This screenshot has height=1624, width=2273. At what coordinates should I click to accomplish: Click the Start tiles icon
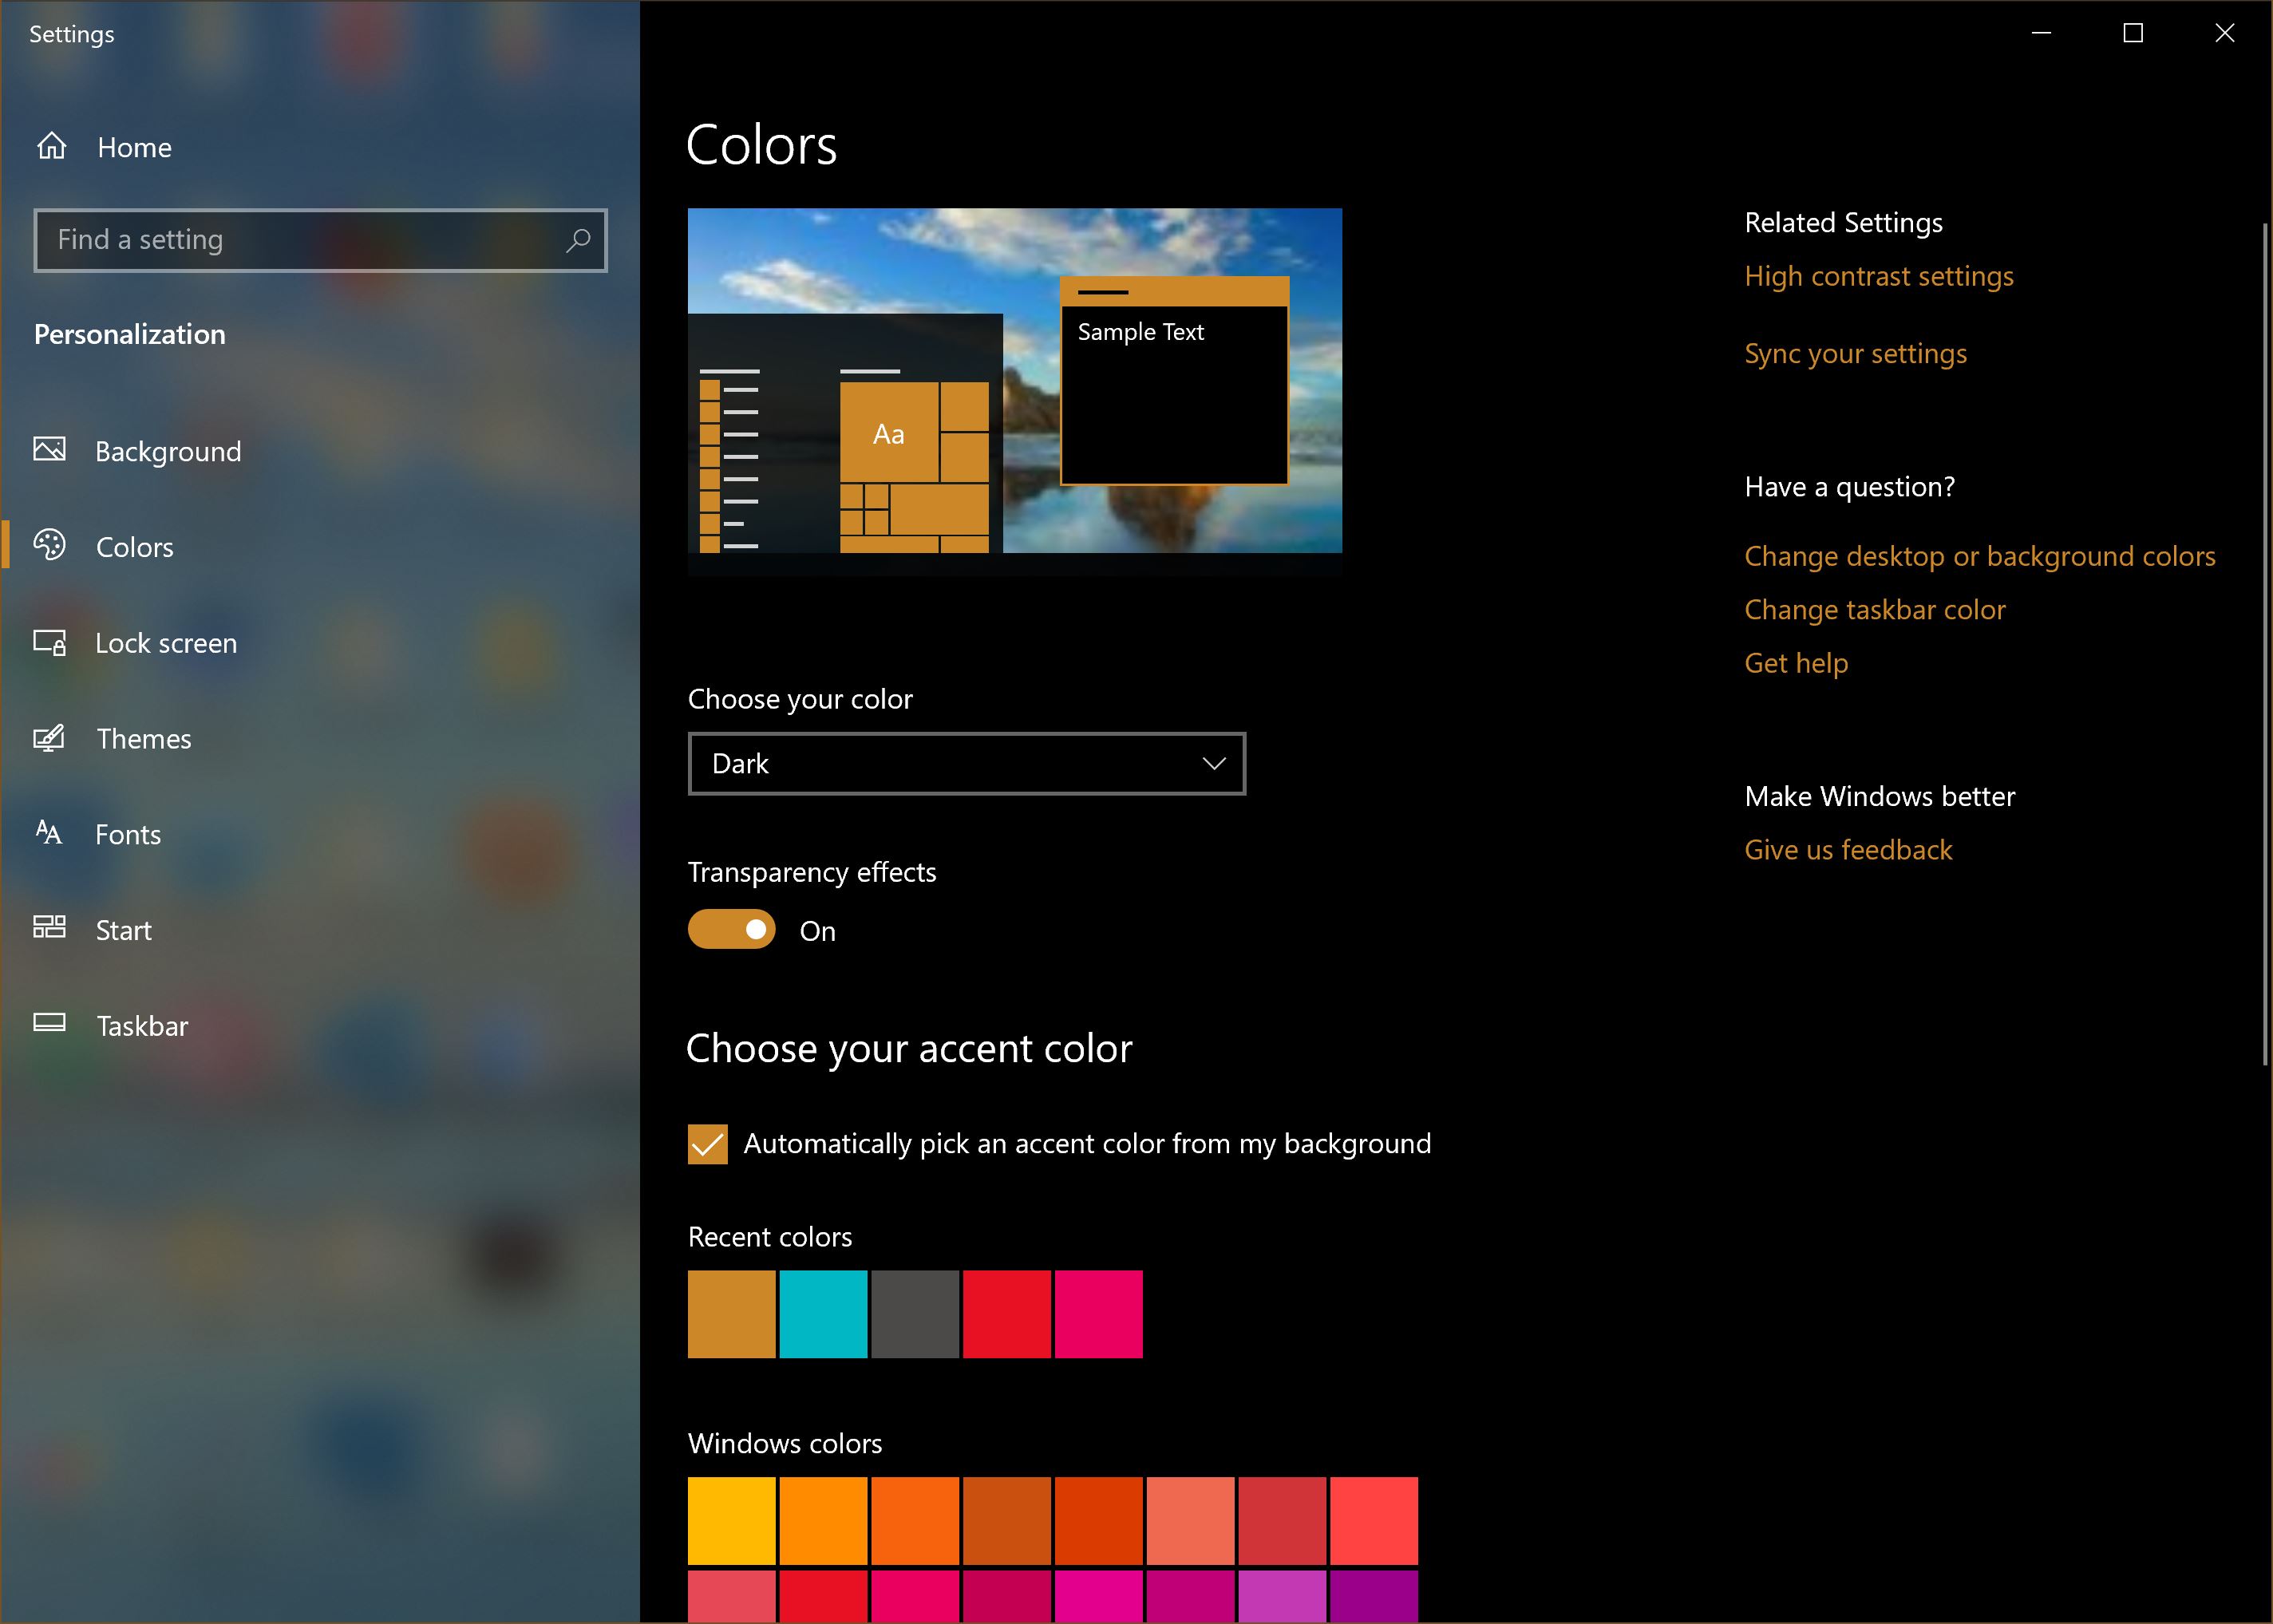click(x=49, y=928)
